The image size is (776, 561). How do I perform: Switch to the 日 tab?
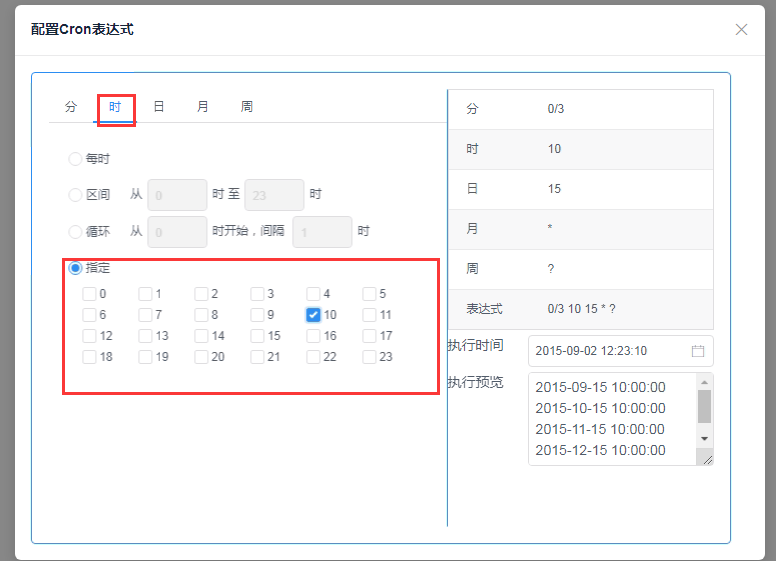pos(159,107)
